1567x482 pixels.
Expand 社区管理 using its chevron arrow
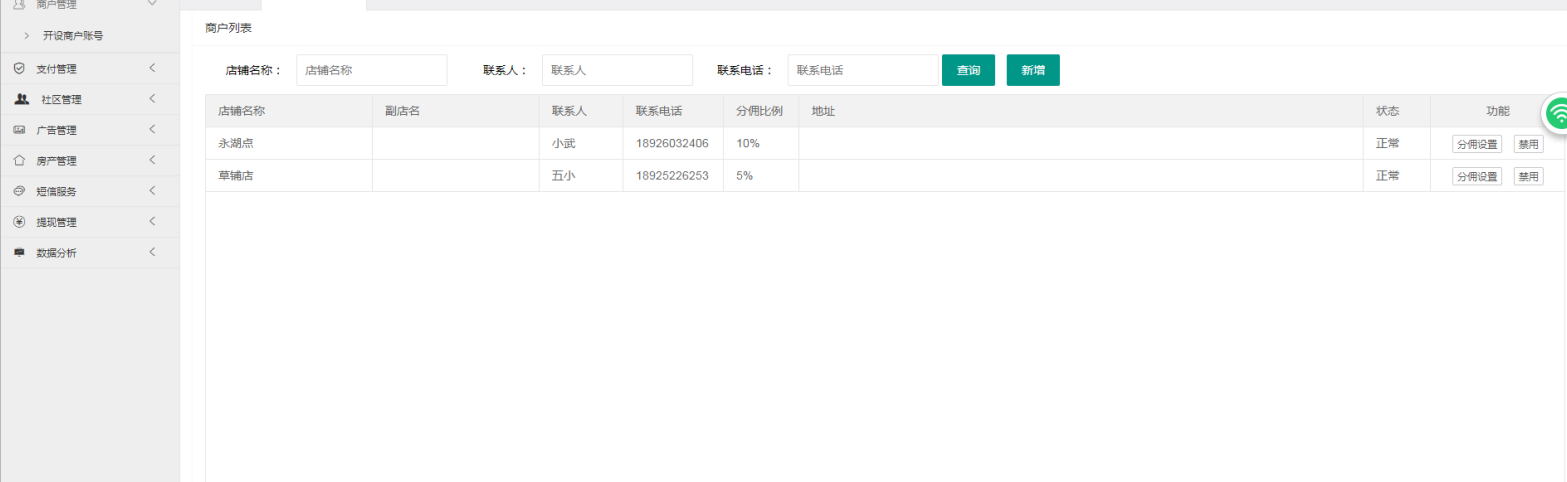[x=152, y=99]
